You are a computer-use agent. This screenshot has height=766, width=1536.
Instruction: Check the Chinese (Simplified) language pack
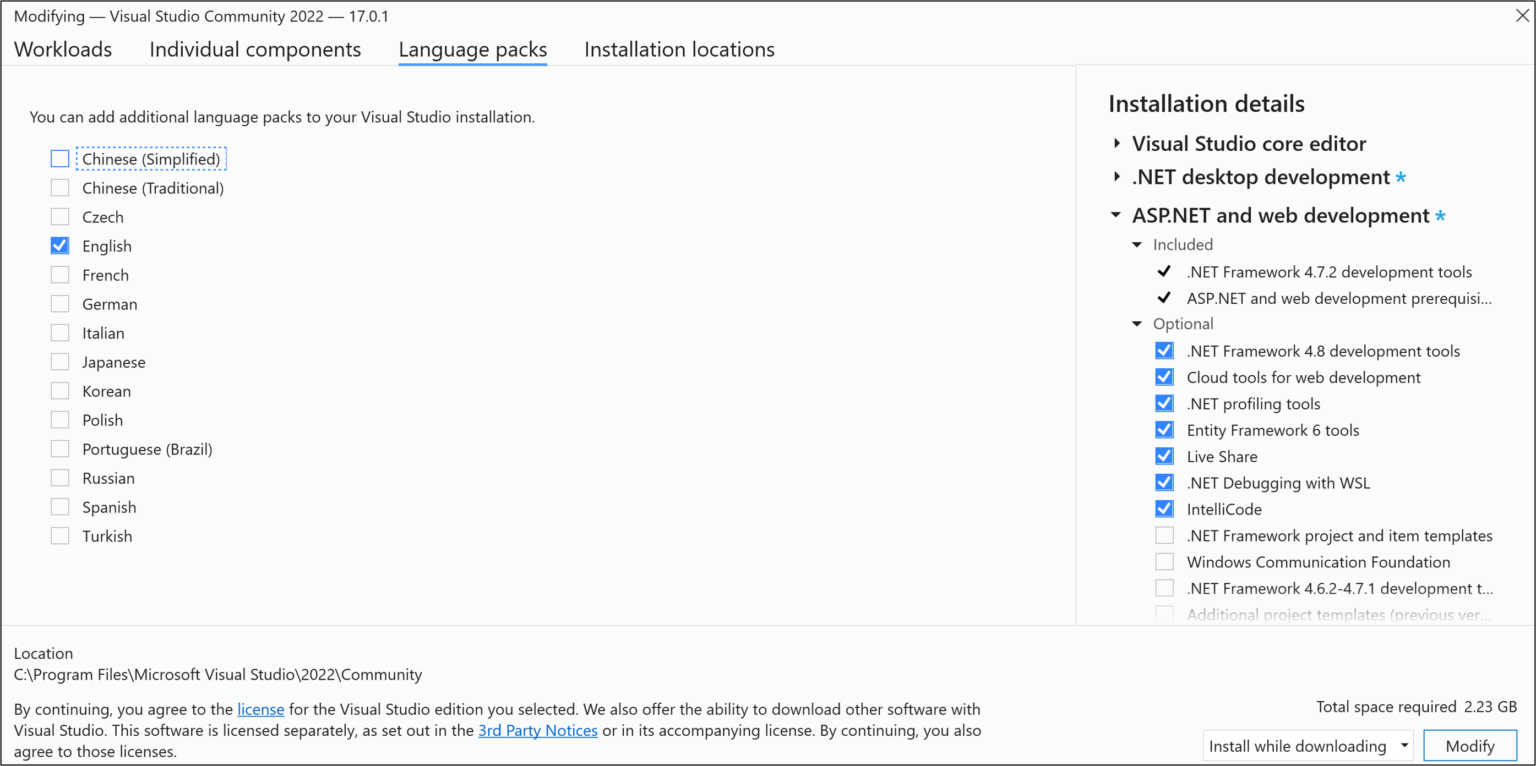(59, 158)
